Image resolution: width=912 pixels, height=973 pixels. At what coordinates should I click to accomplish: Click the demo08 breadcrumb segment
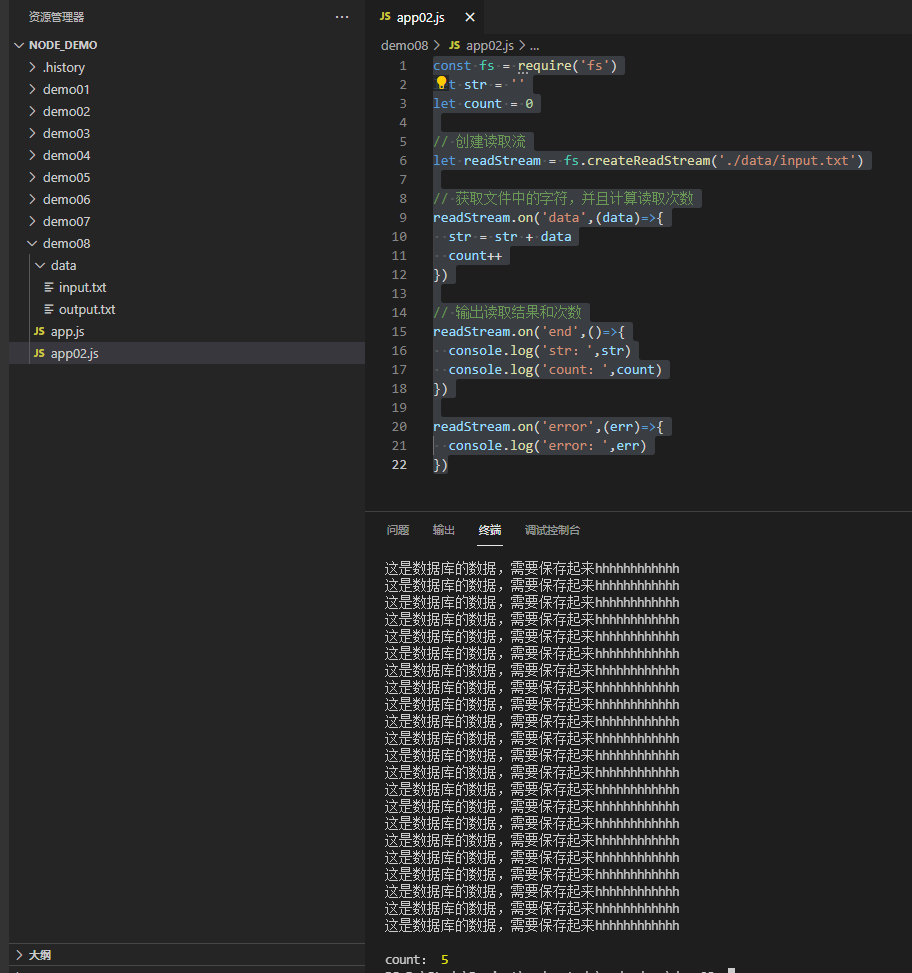tap(405, 45)
